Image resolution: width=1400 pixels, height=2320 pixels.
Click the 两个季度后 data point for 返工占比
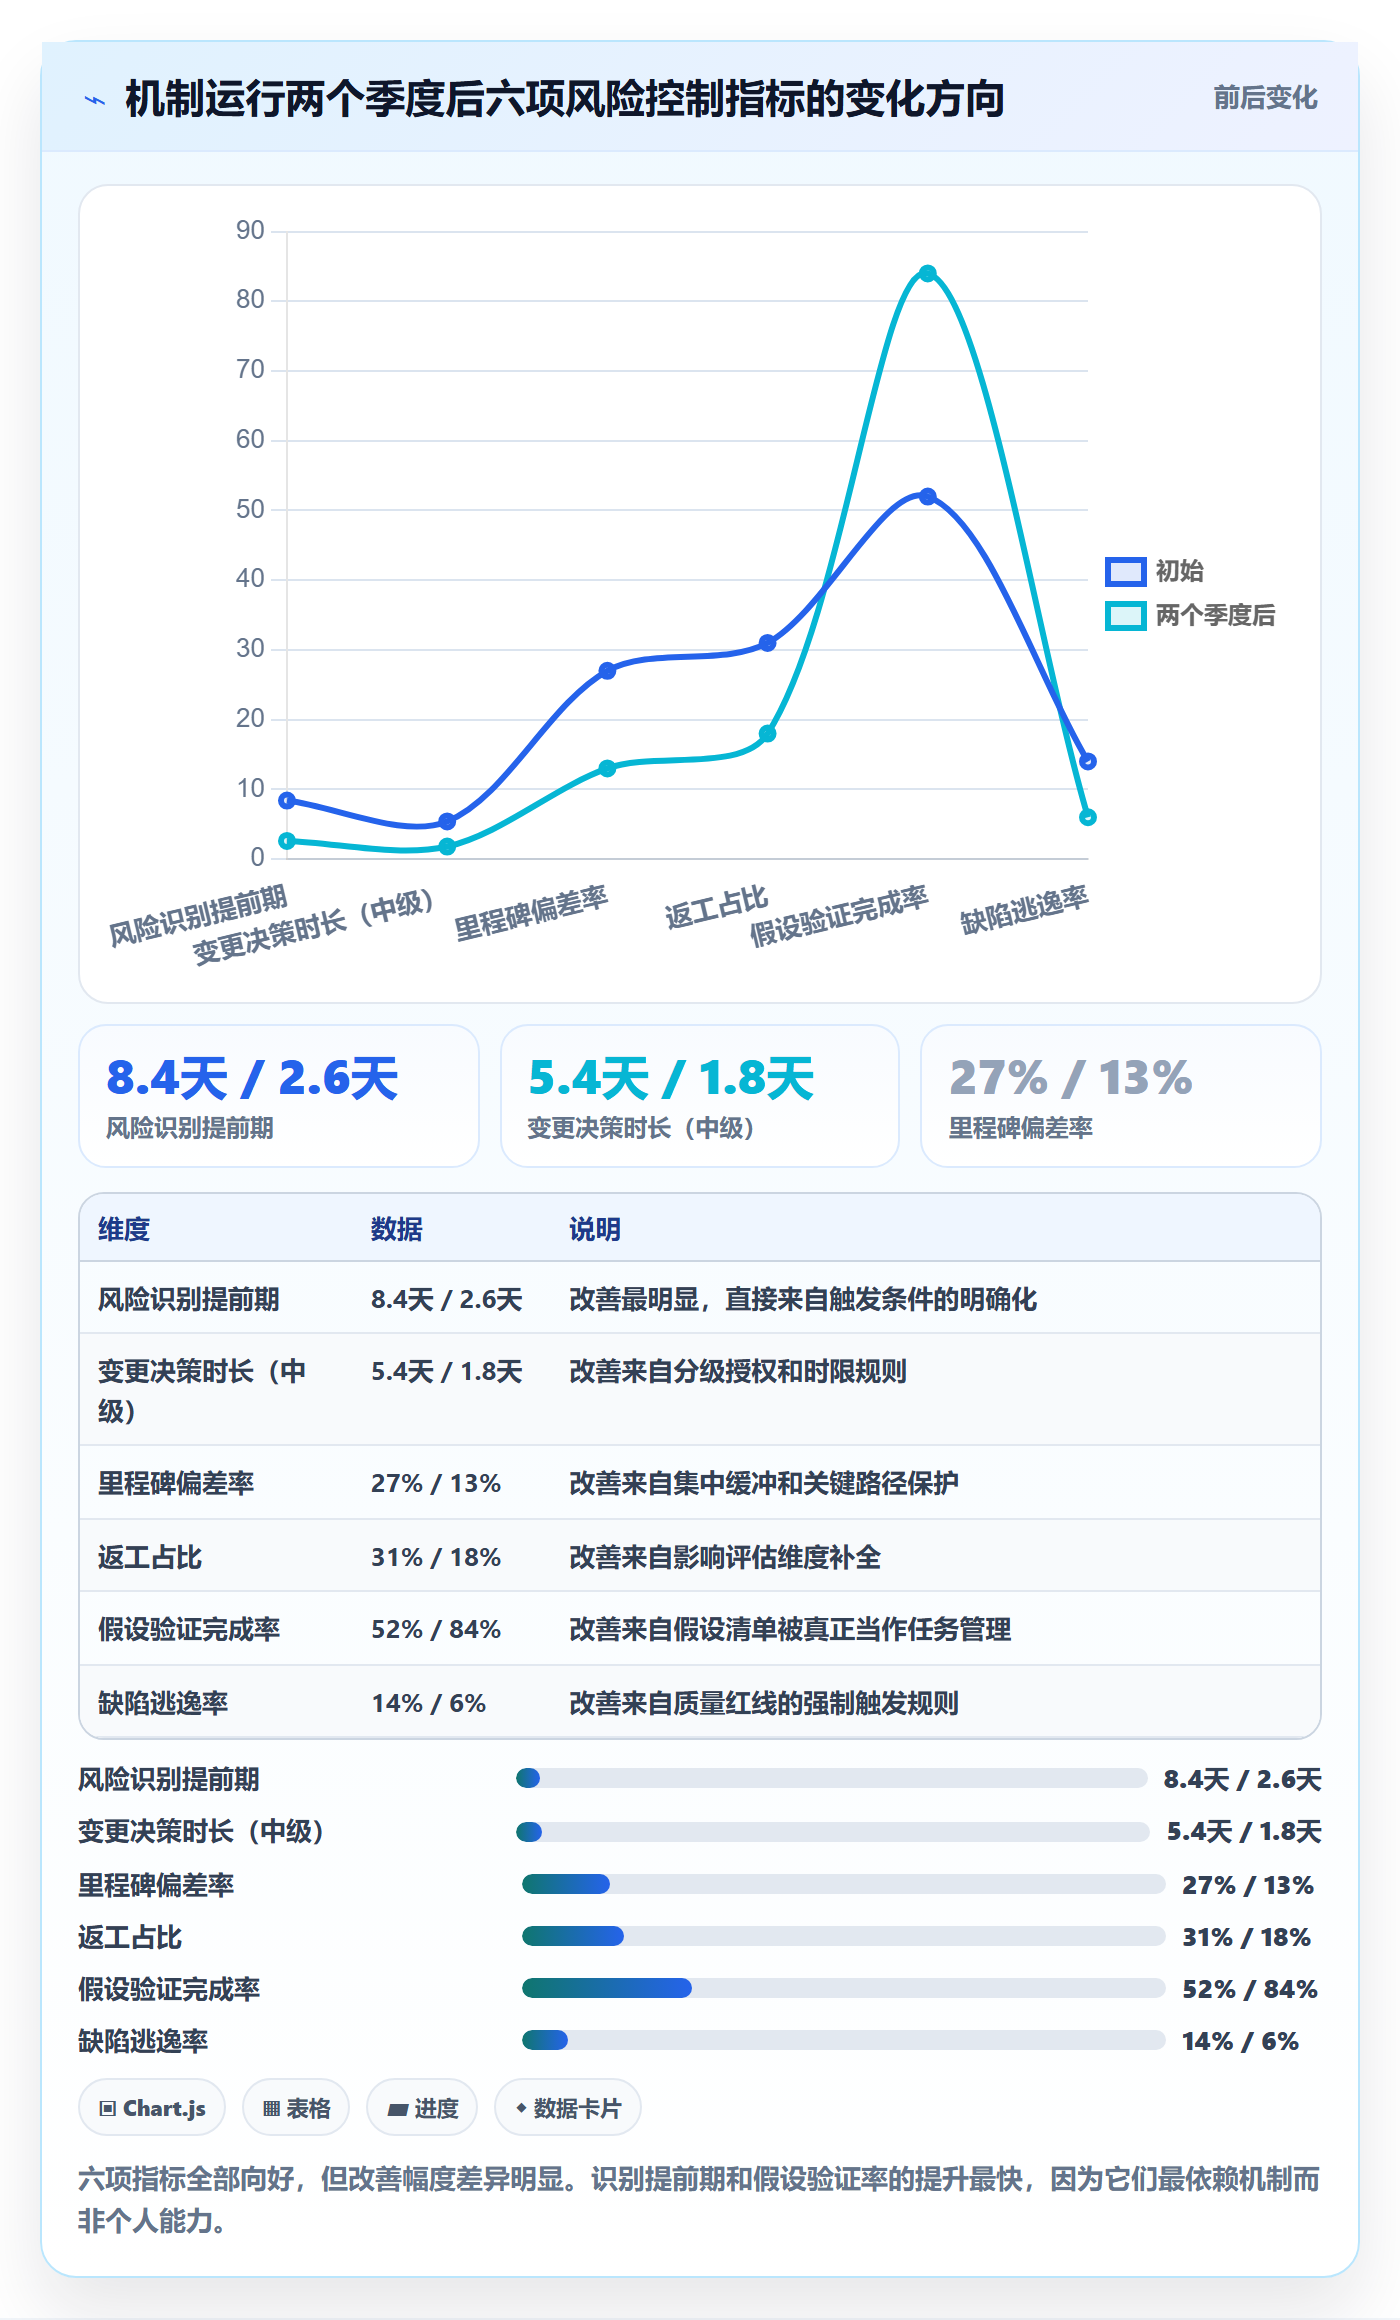pyautogui.click(x=767, y=734)
